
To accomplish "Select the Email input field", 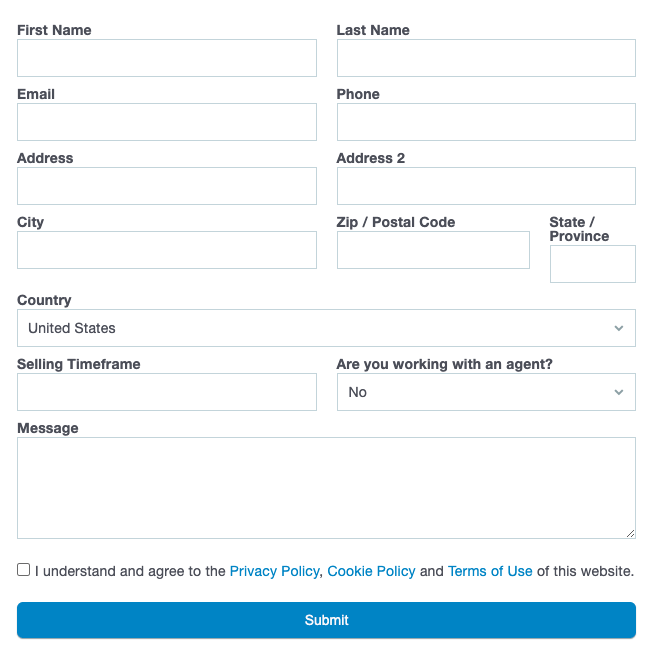I will (x=167, y=122).
